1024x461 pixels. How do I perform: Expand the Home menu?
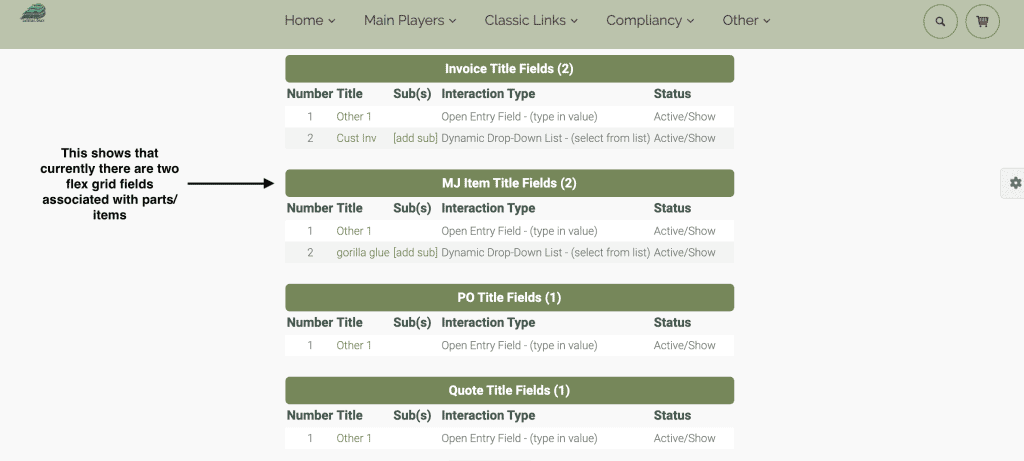click(310, 20)
